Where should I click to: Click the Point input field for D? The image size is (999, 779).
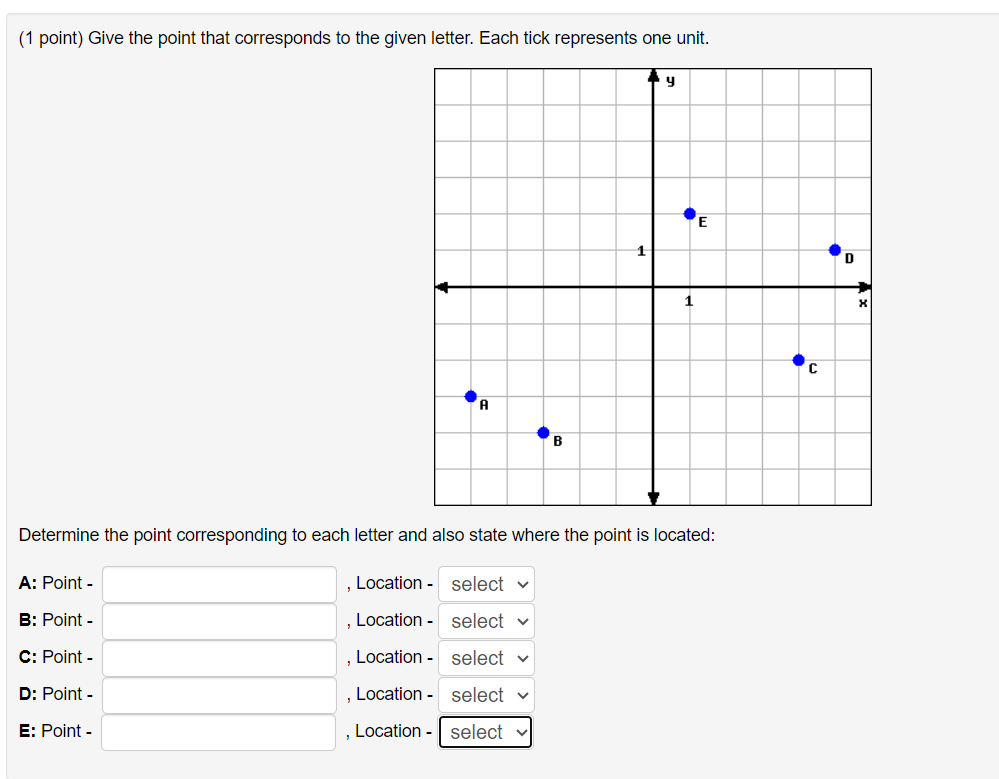coord(218,694)
